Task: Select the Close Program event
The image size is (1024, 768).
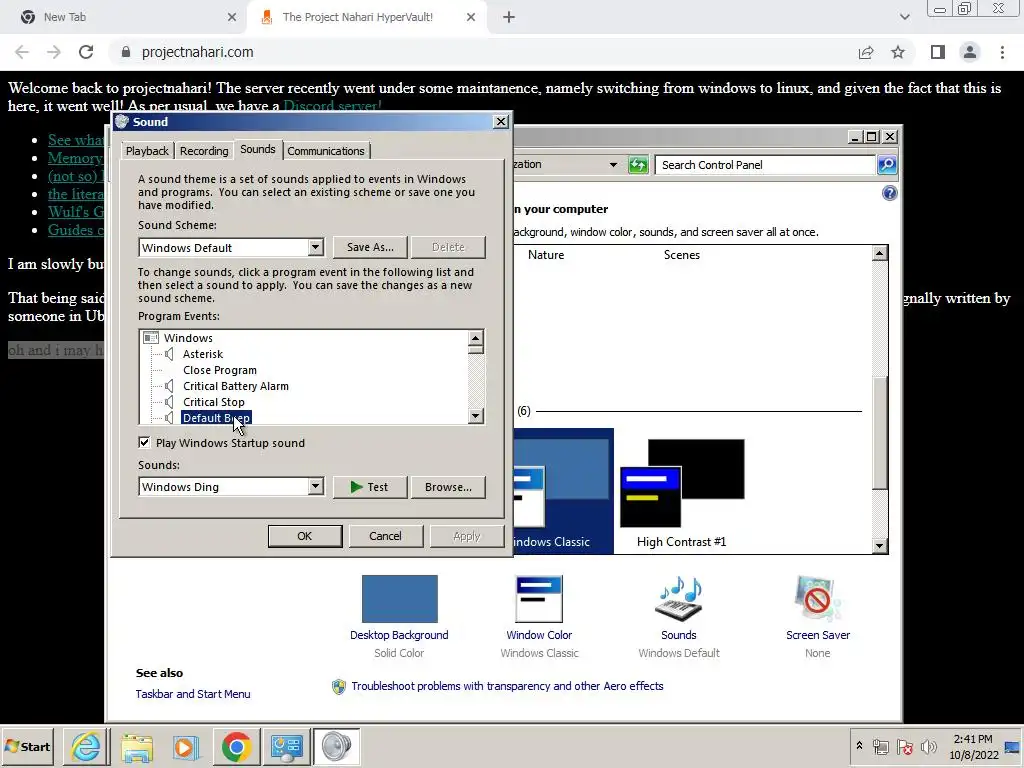Action: [x=219, y=370]
